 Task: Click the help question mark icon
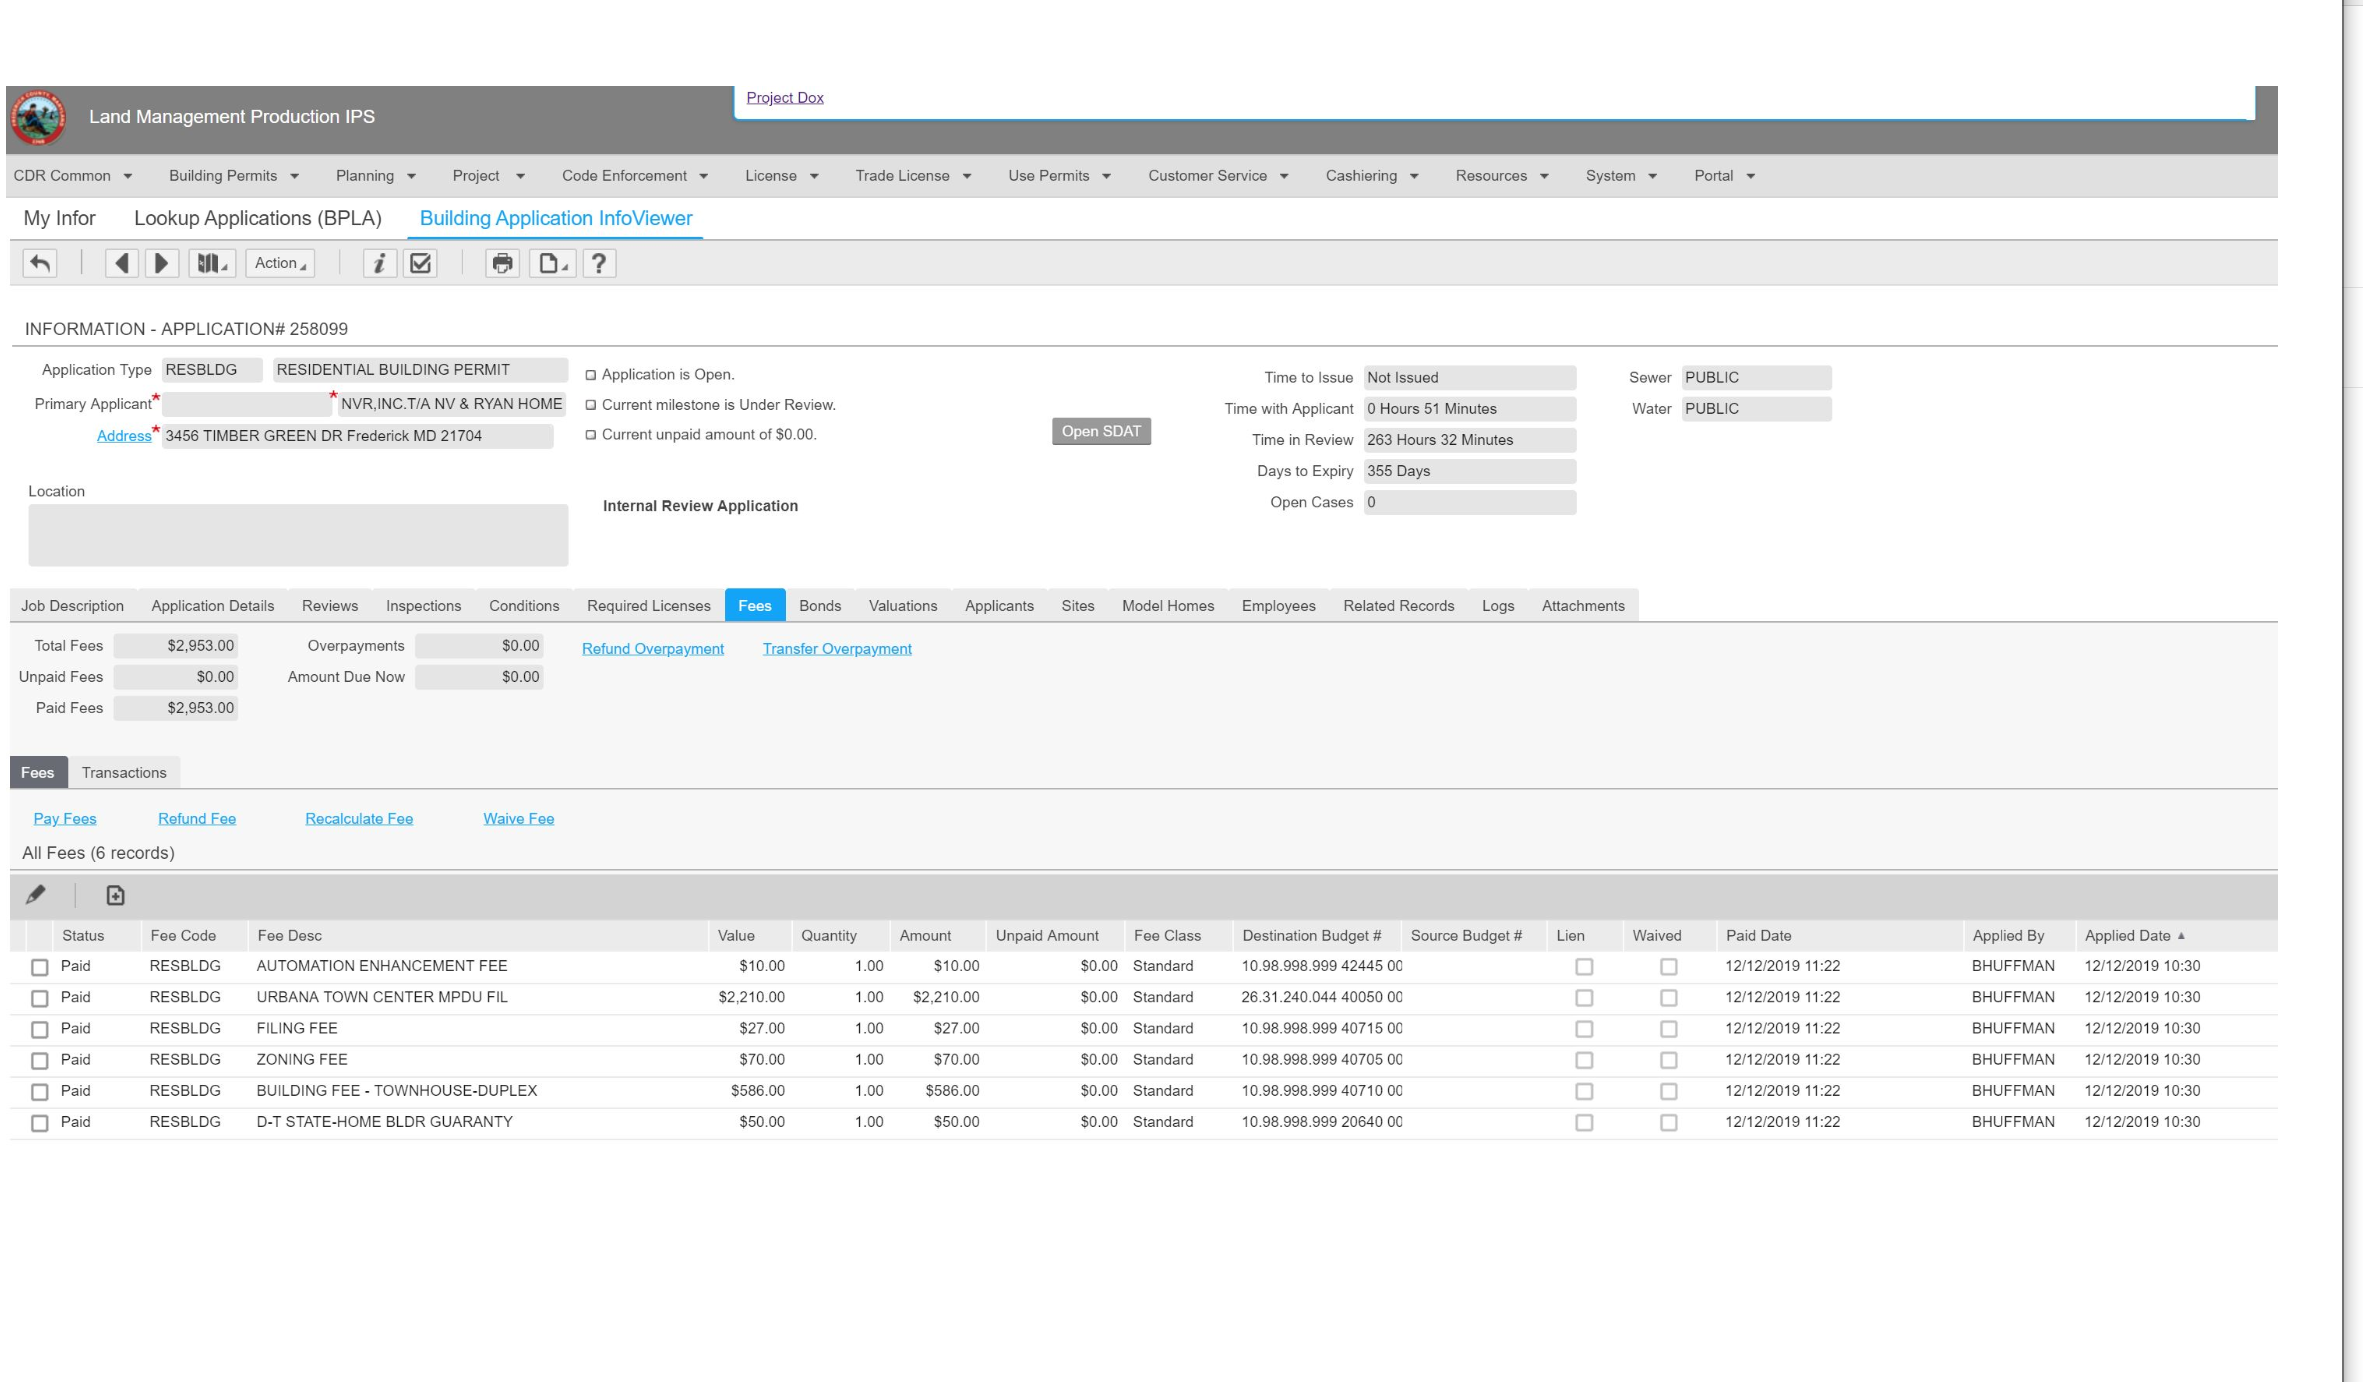point(598,263)
